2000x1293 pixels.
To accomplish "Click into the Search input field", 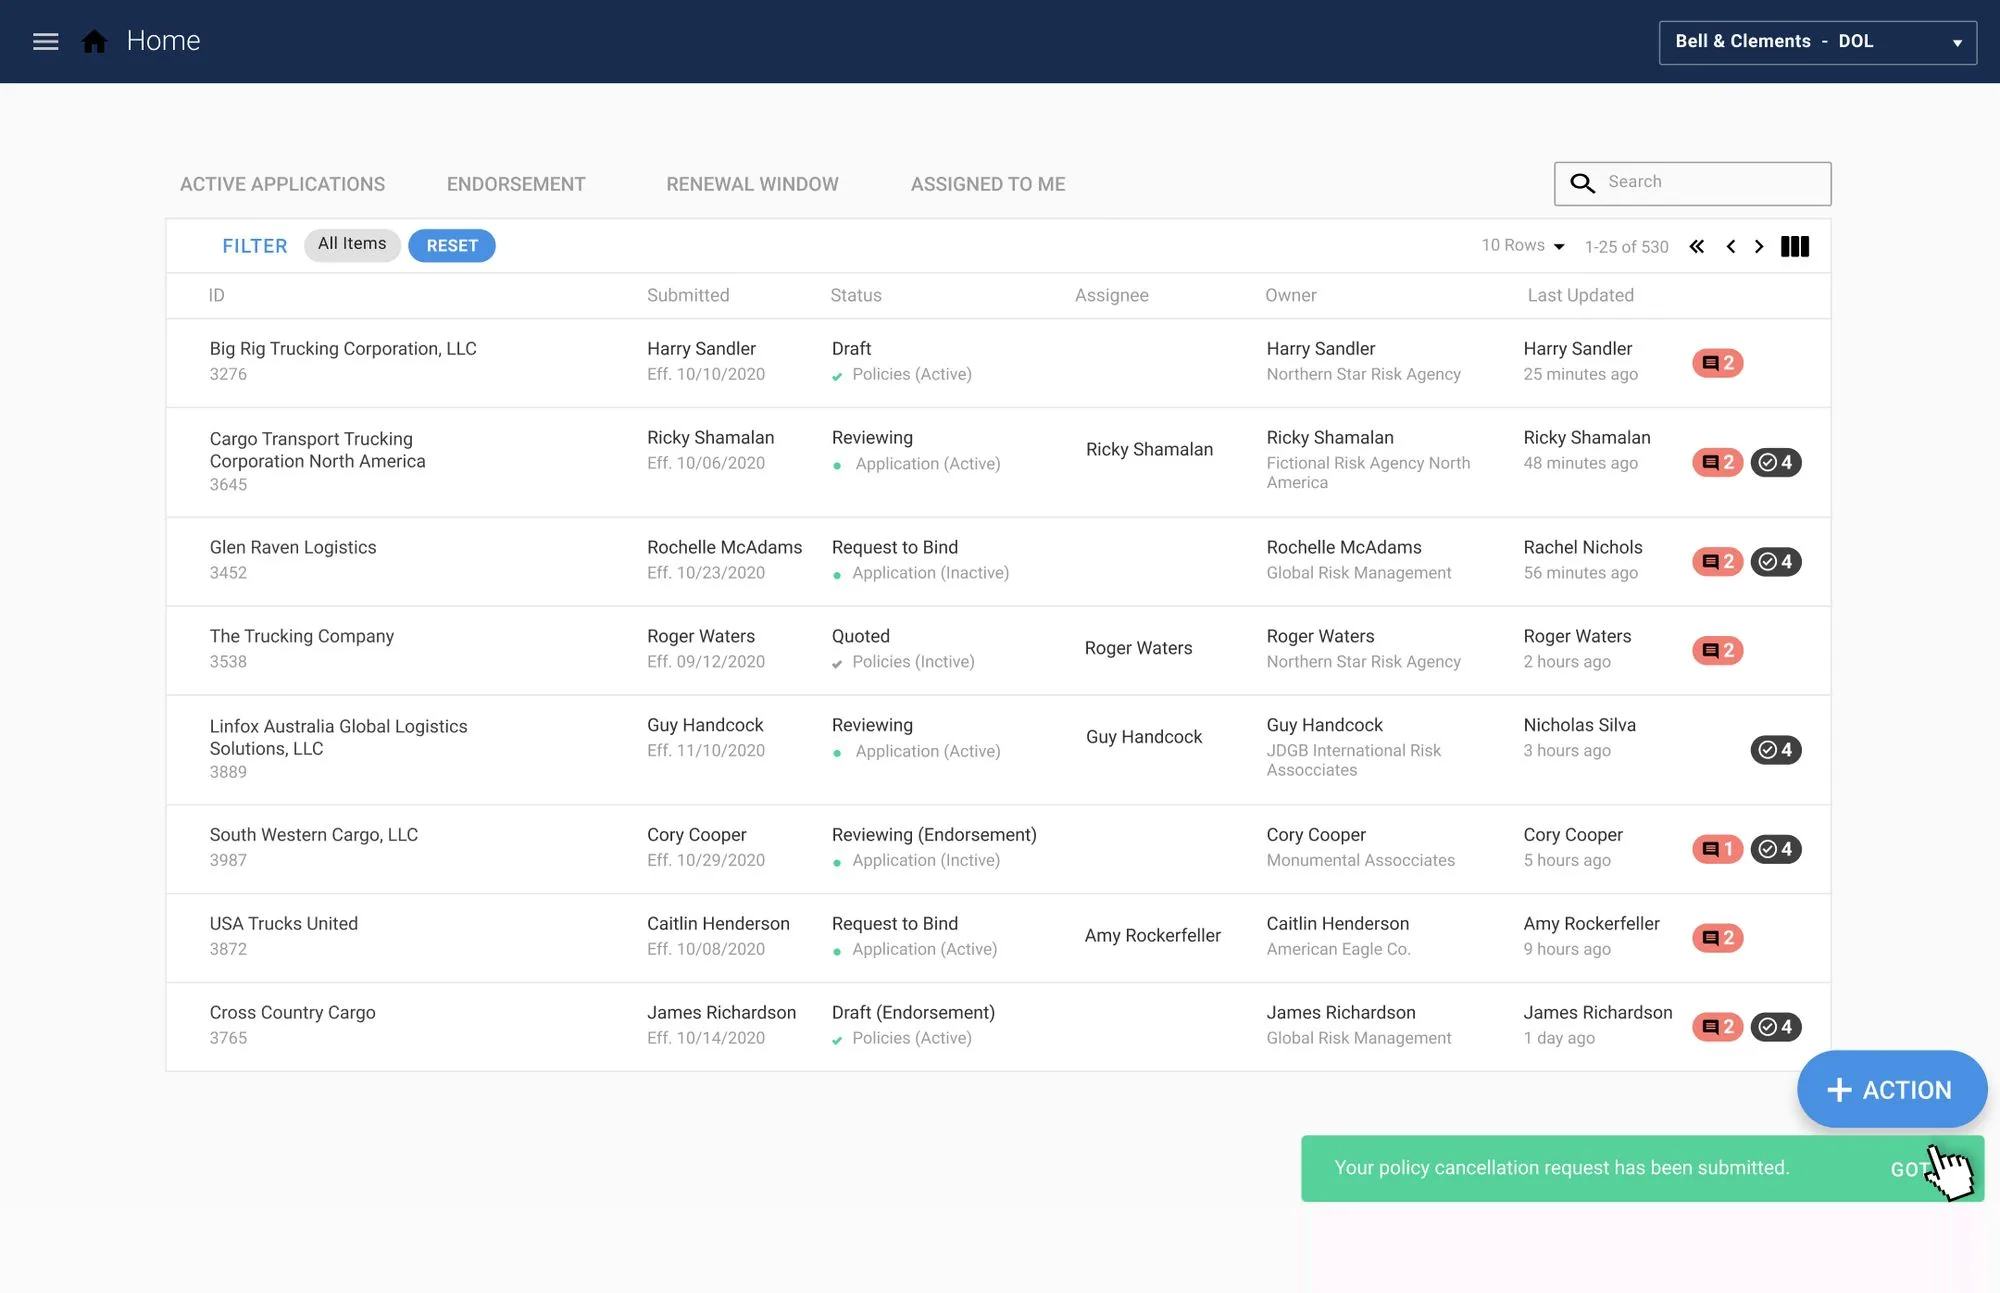I will 1692,183.
